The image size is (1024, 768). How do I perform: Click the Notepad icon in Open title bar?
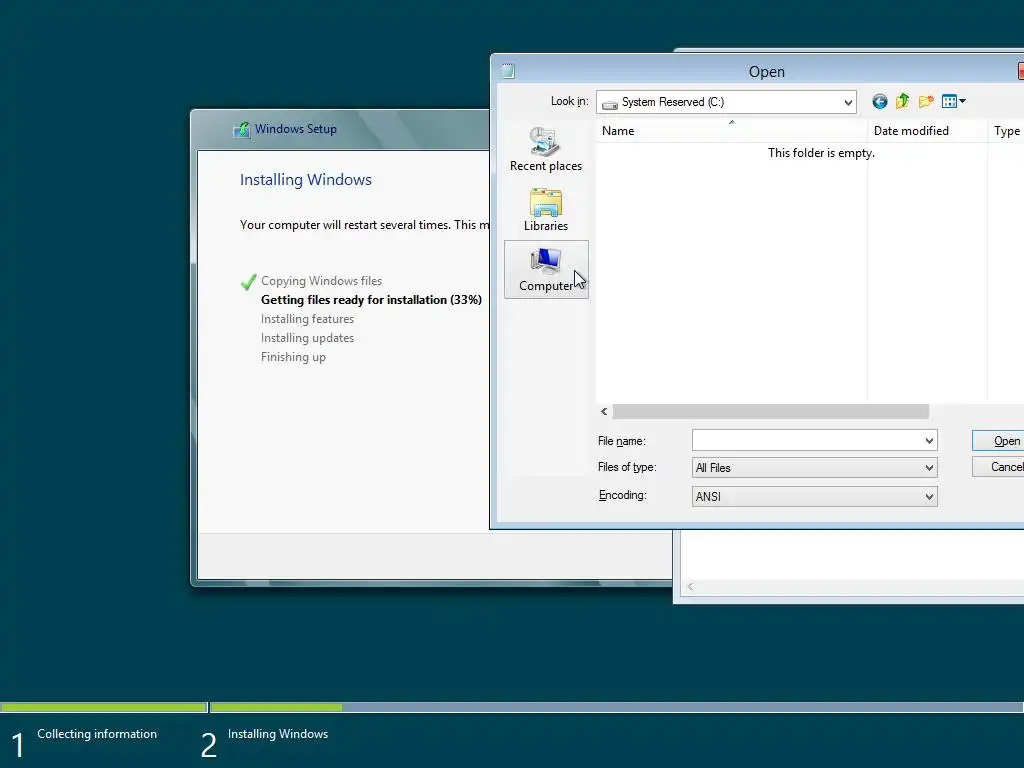[x=508, y=71]
